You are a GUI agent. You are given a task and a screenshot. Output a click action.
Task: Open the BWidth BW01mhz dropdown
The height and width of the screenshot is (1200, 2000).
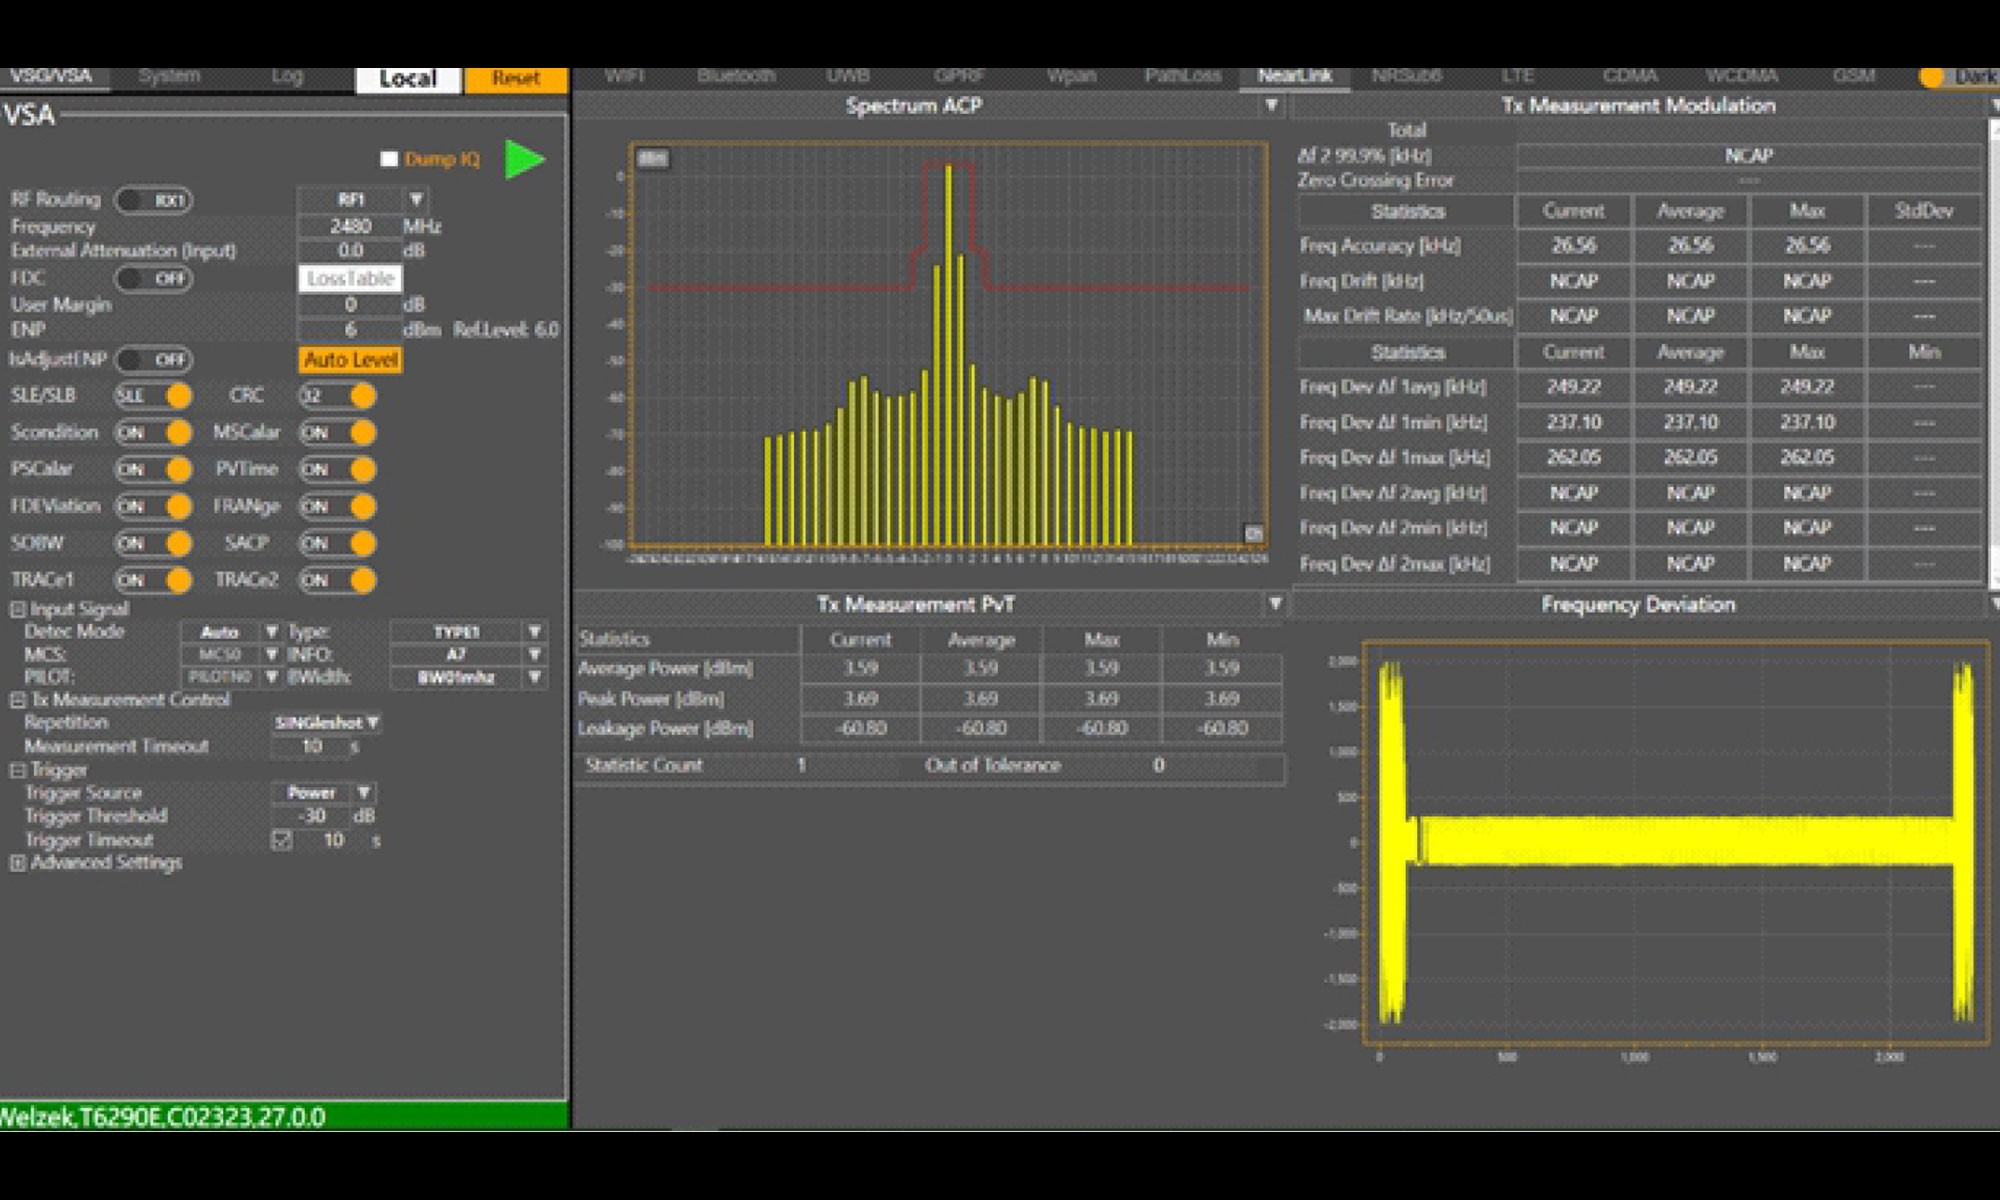468,677
